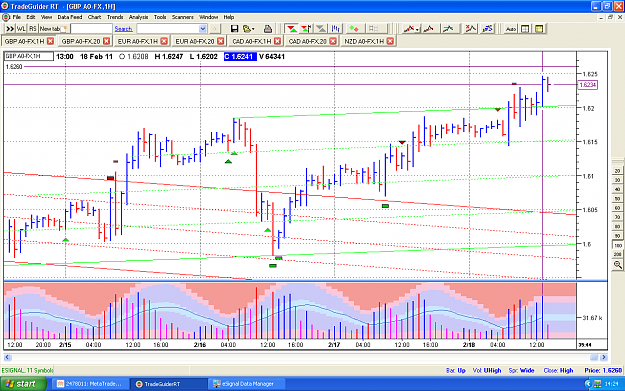
Task: Click the delete trend line icon with red X
Action: tap(471, 29)
